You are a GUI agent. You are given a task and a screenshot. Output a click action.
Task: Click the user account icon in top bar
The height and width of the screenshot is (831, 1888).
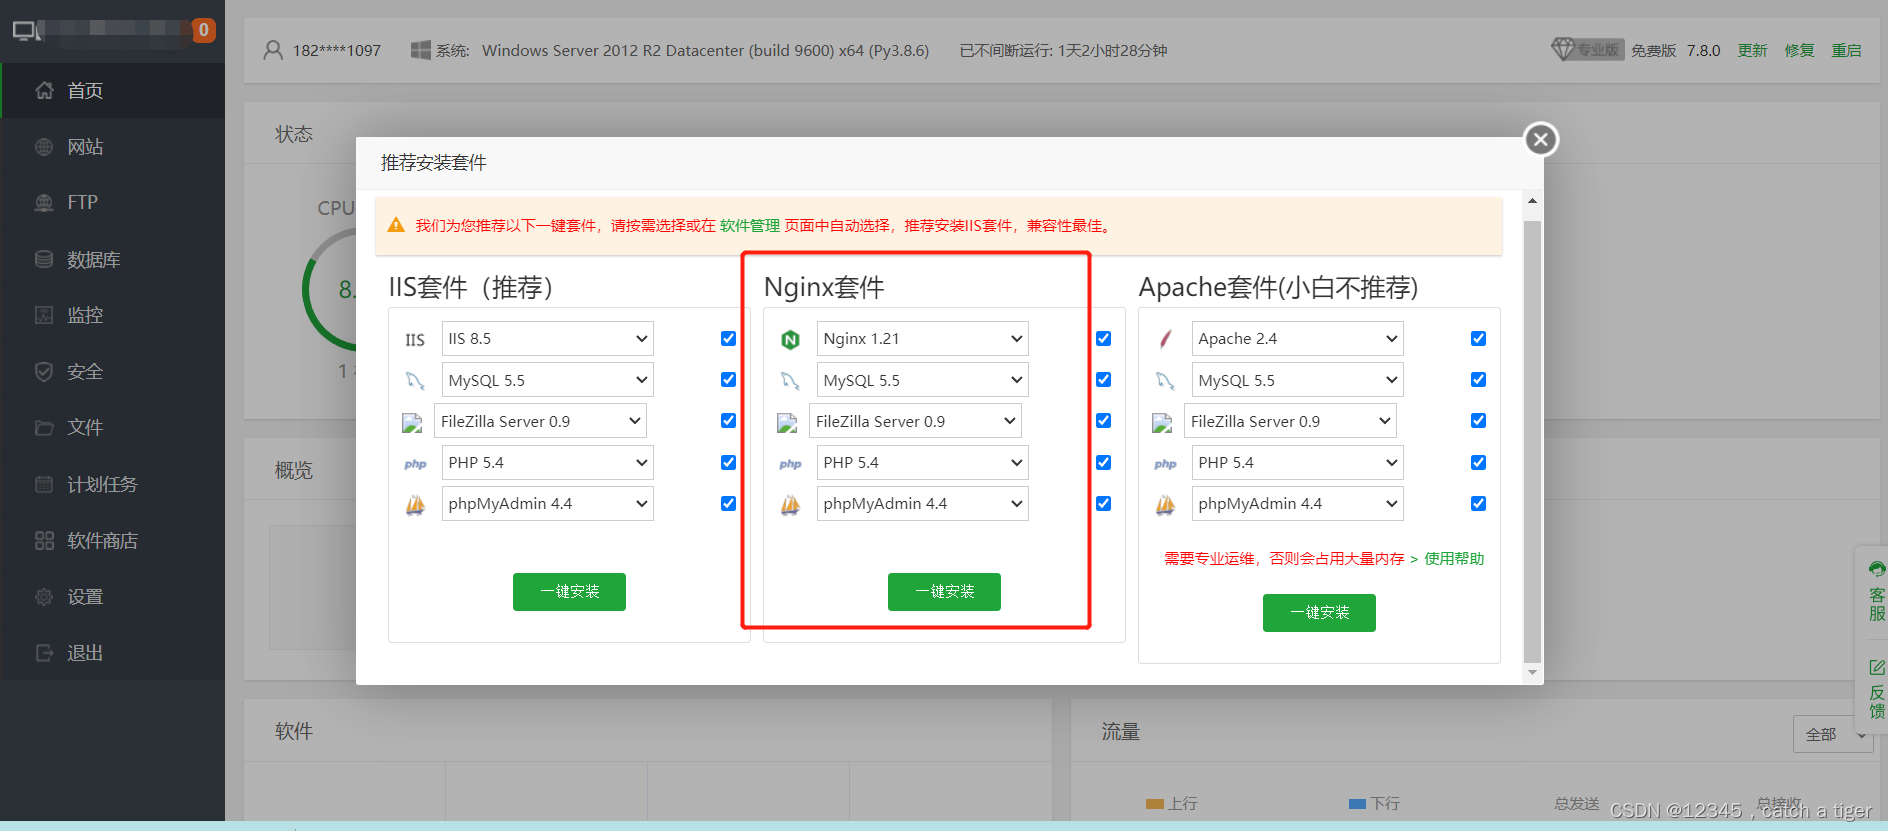click(273, 50)
